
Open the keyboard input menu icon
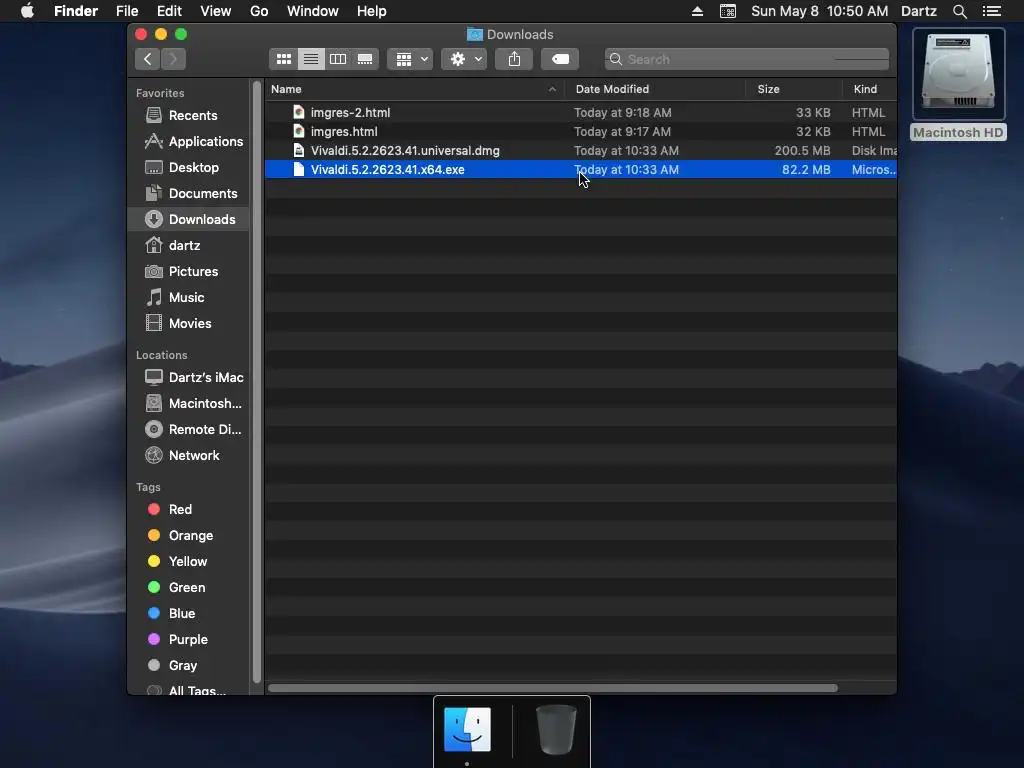point(728,11)
